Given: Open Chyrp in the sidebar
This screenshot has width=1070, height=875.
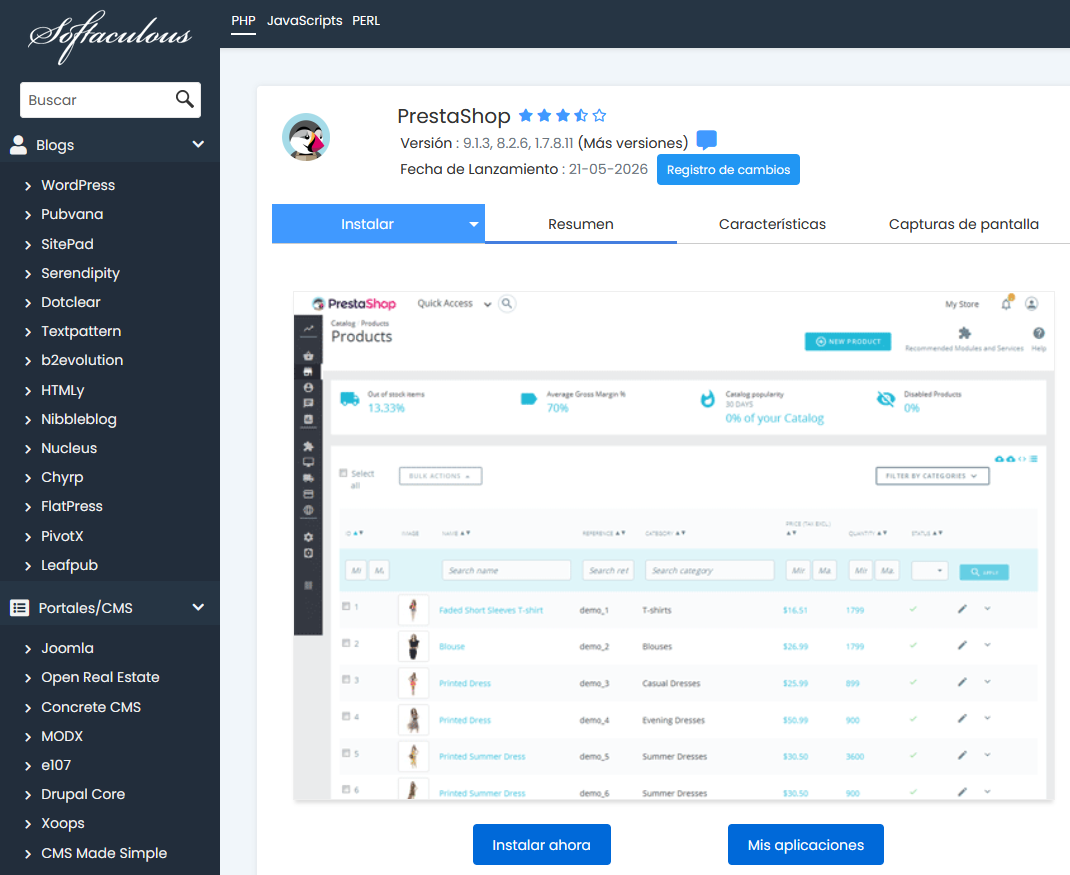Looking at the screenshot, I should tap(62, 477).
